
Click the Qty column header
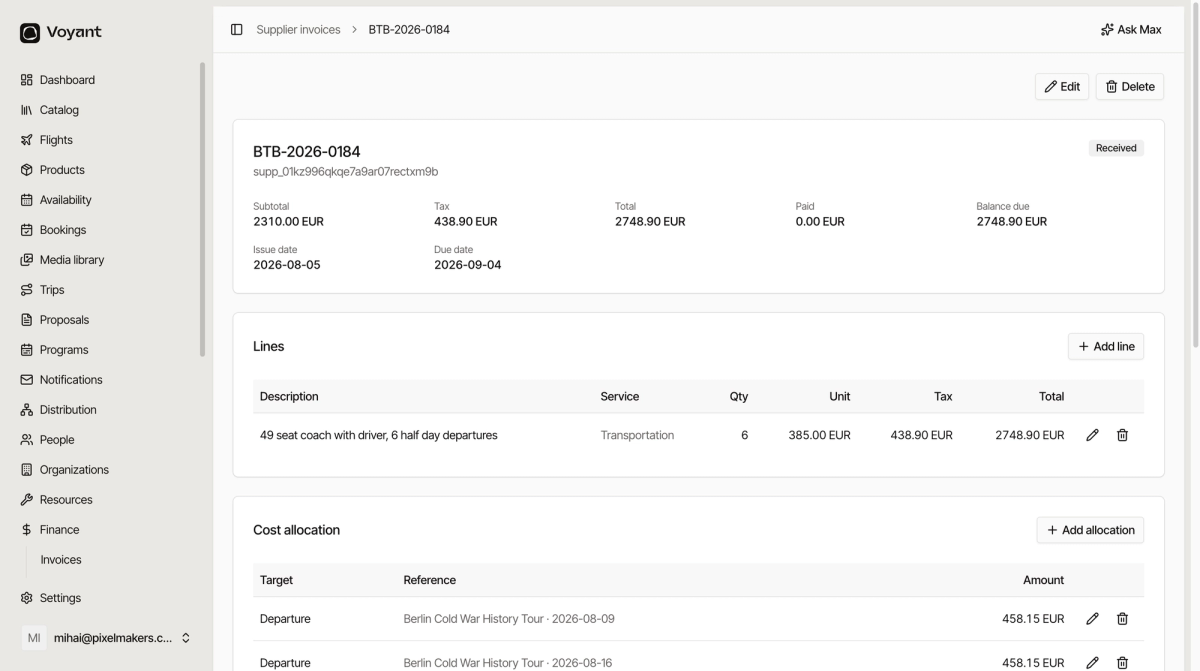[x=739, y=397]
